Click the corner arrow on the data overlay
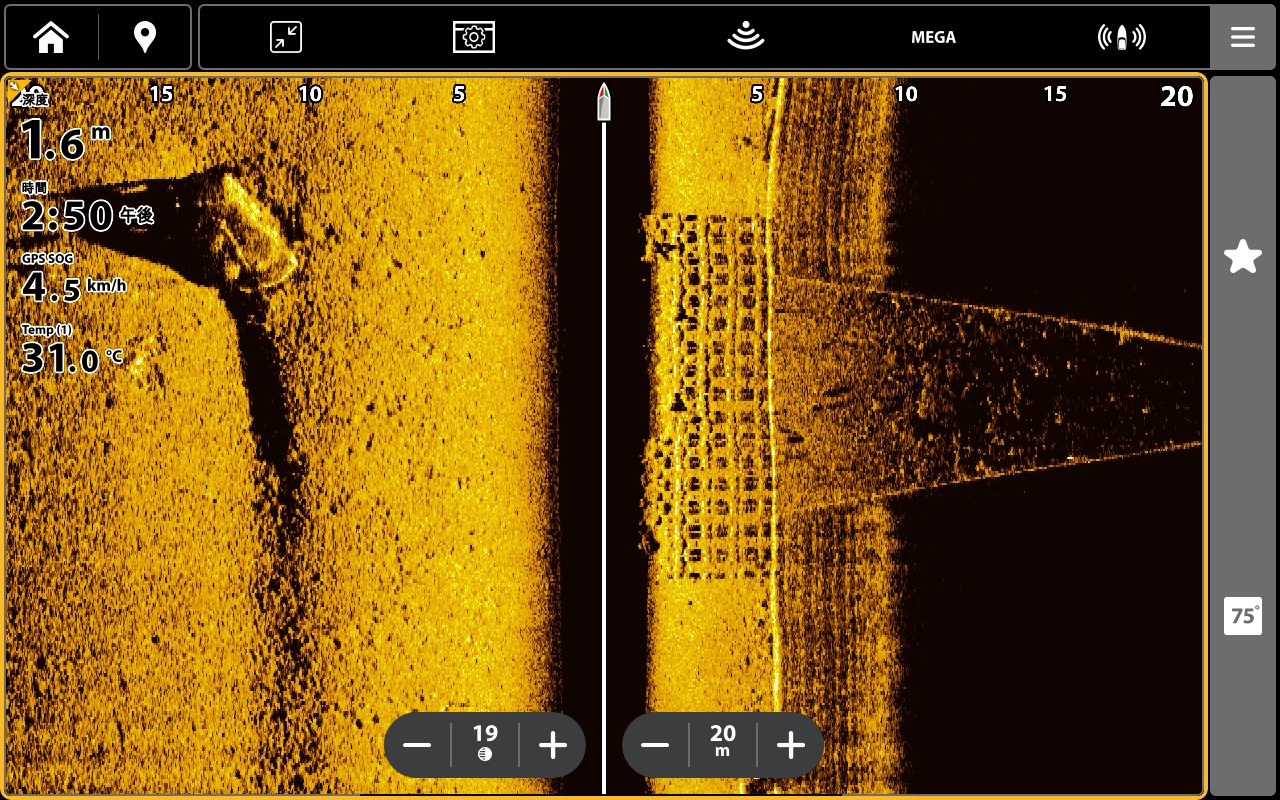The height and width of the screenshot is (800, 1280). pos(18,89)
